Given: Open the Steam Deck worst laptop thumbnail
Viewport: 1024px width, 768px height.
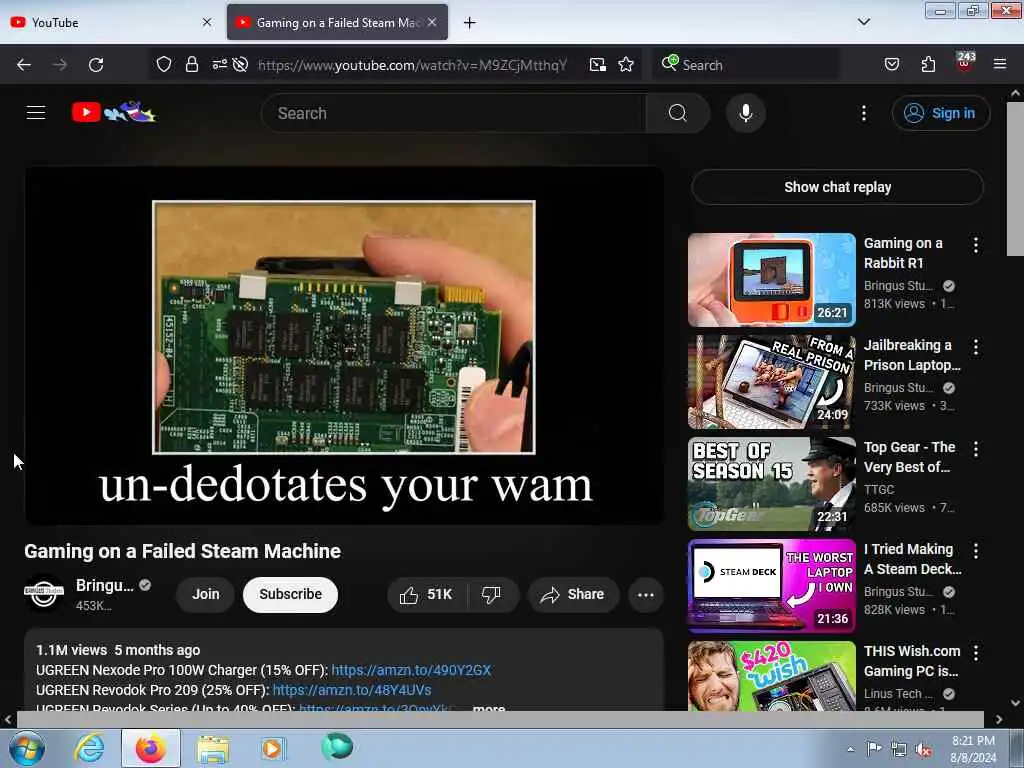Looking at the screenshot, I should pyautogui.click(x=771, y=585).
